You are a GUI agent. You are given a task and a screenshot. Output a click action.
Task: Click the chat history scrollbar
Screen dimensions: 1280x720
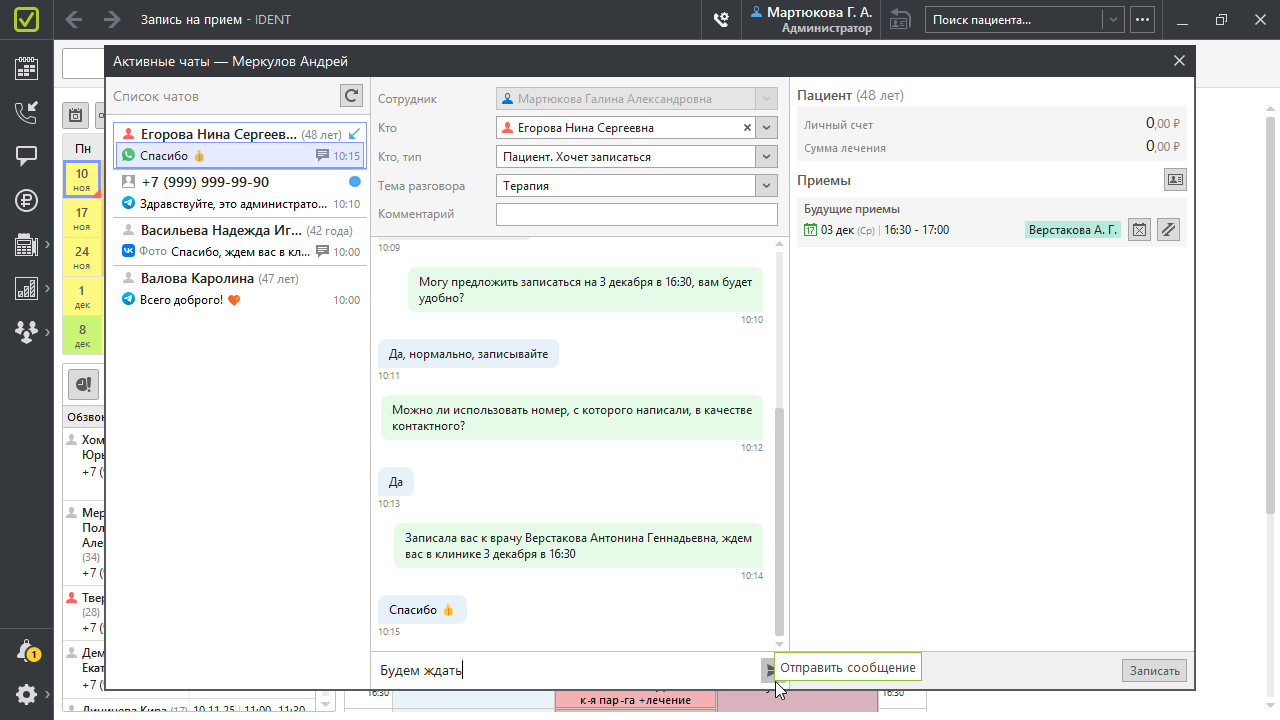pos(780,520)
